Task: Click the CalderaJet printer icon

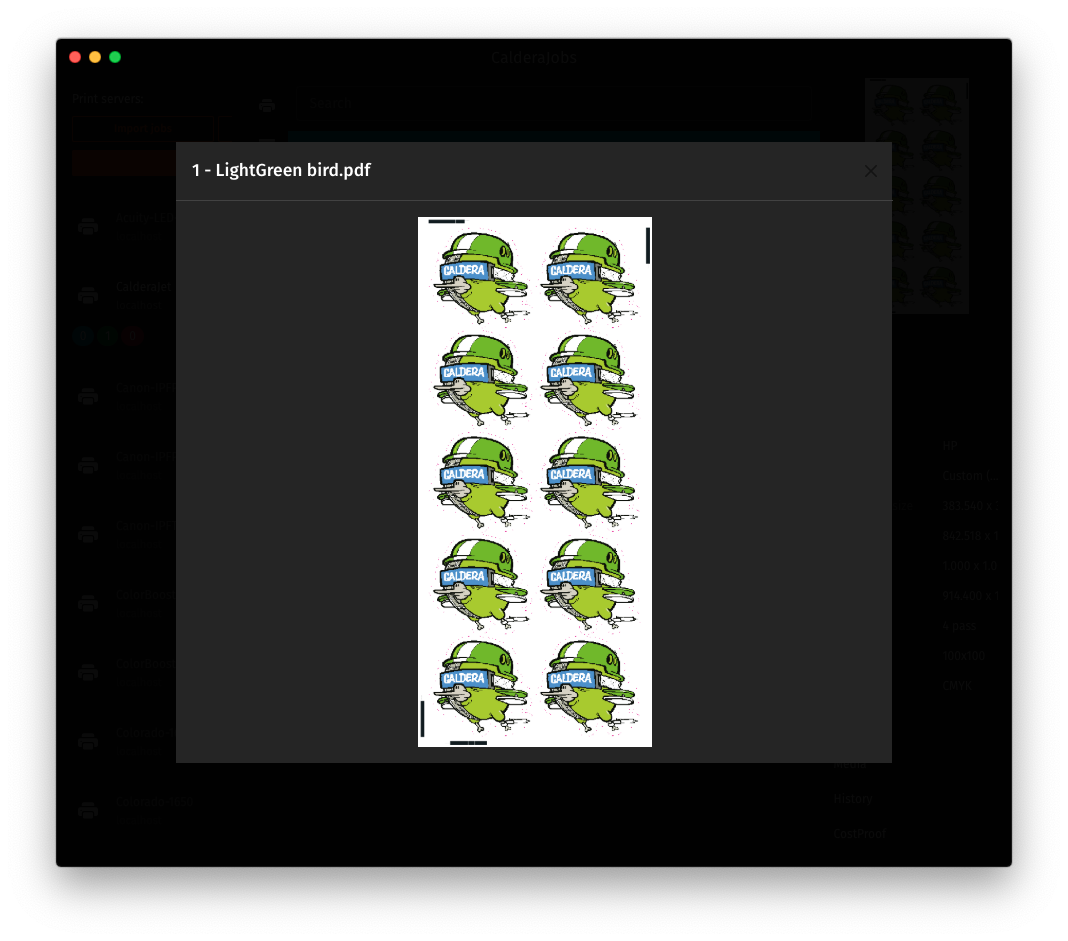Action: [x=88, y=294]
